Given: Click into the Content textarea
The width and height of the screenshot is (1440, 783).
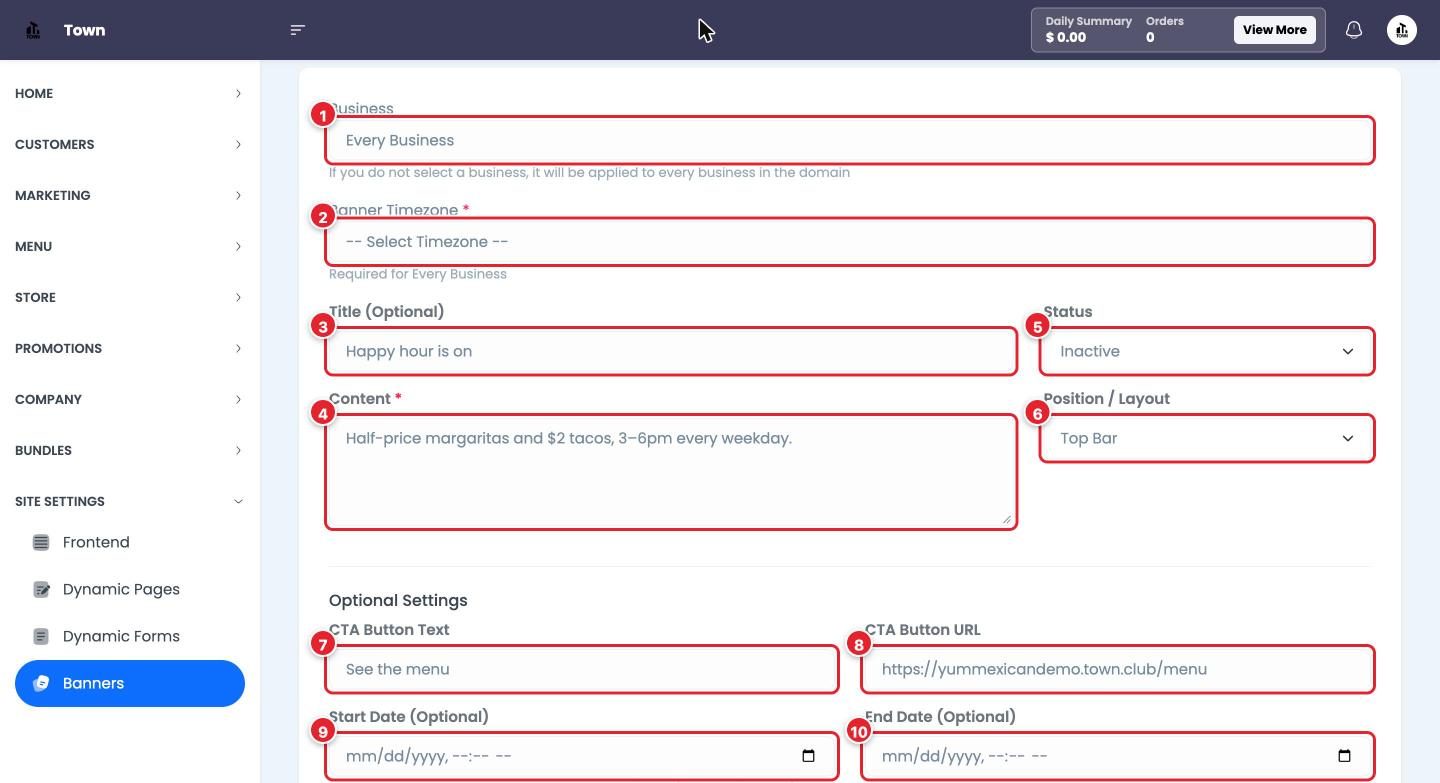Looking at the screenshot, I should coord(671,472).
